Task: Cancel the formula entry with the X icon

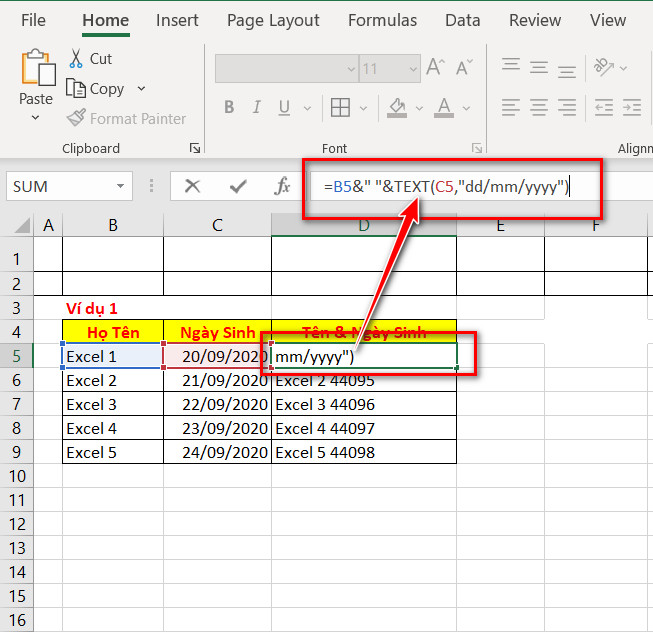Action: tap(192, 186)
